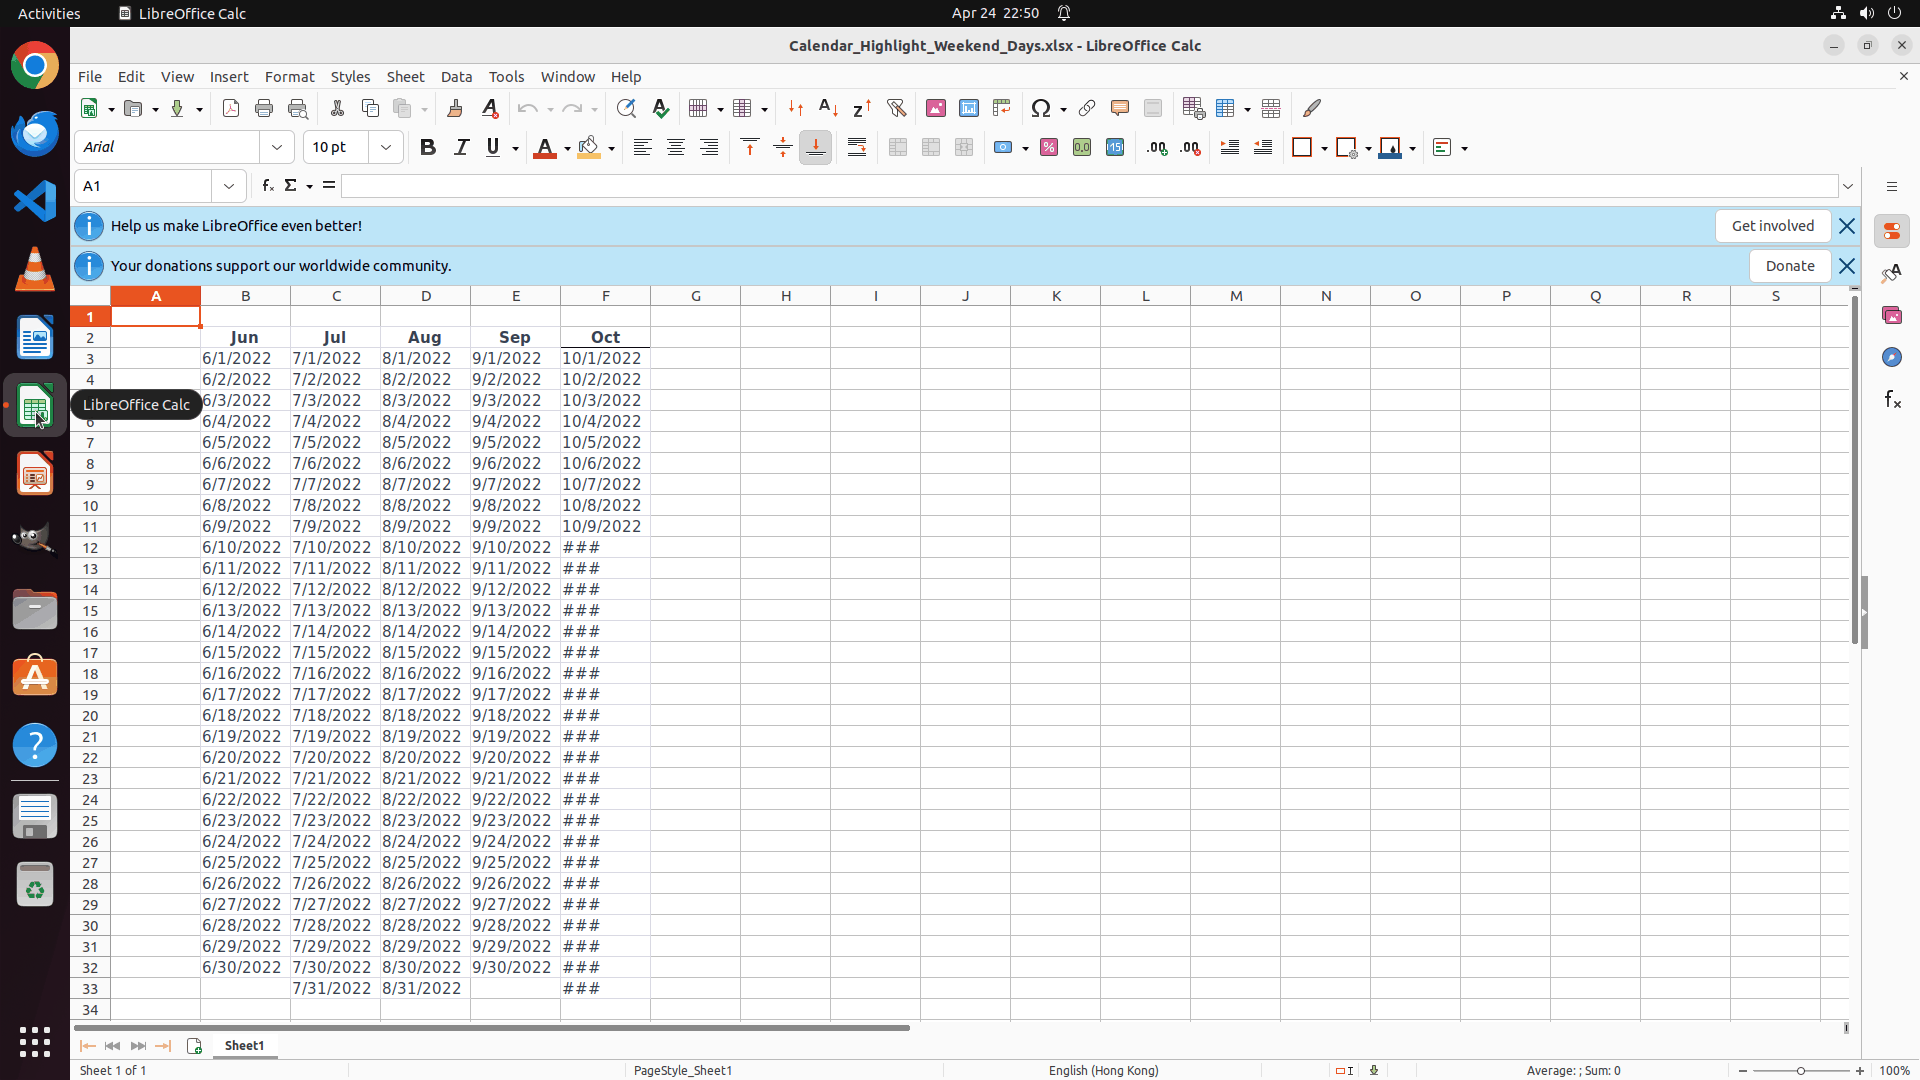Open the Insert Special Character tool

tap(1041, 108)
